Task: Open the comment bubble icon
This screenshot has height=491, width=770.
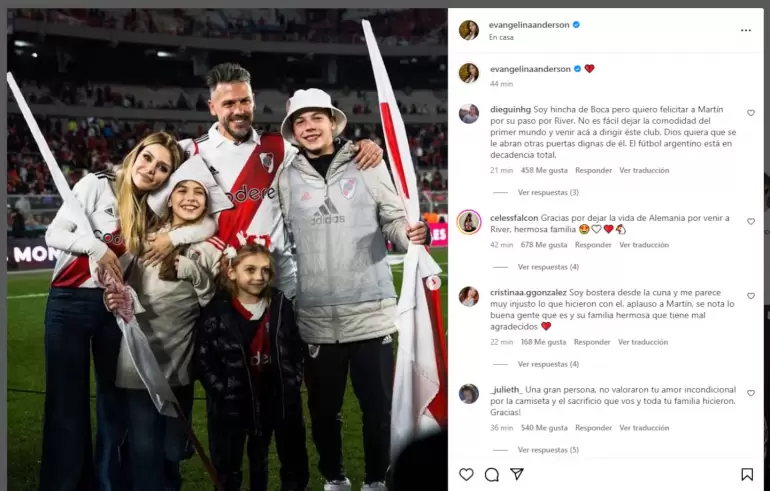Action: click(492, 474)
